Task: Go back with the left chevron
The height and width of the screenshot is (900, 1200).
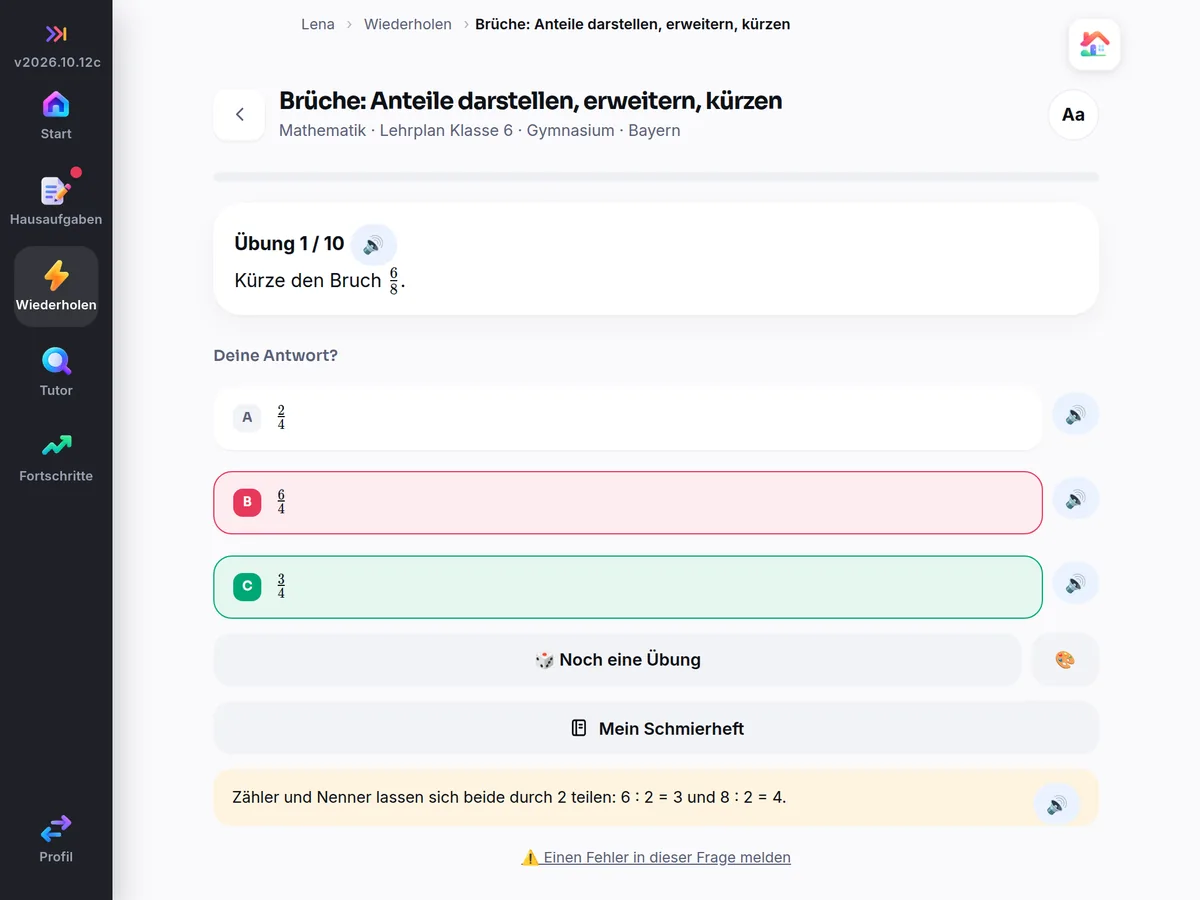Action: [239, 115]
